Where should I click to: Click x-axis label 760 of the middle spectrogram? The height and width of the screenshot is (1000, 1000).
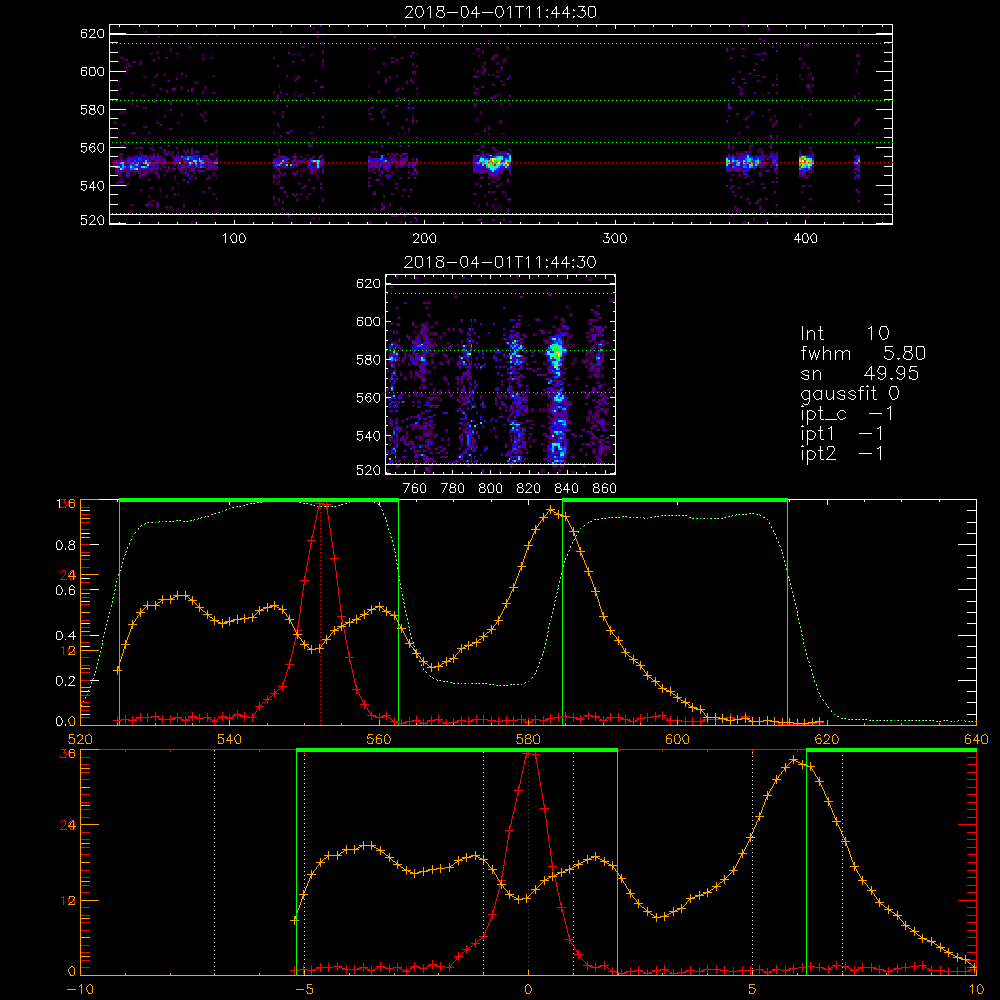(x=415, y=489)
